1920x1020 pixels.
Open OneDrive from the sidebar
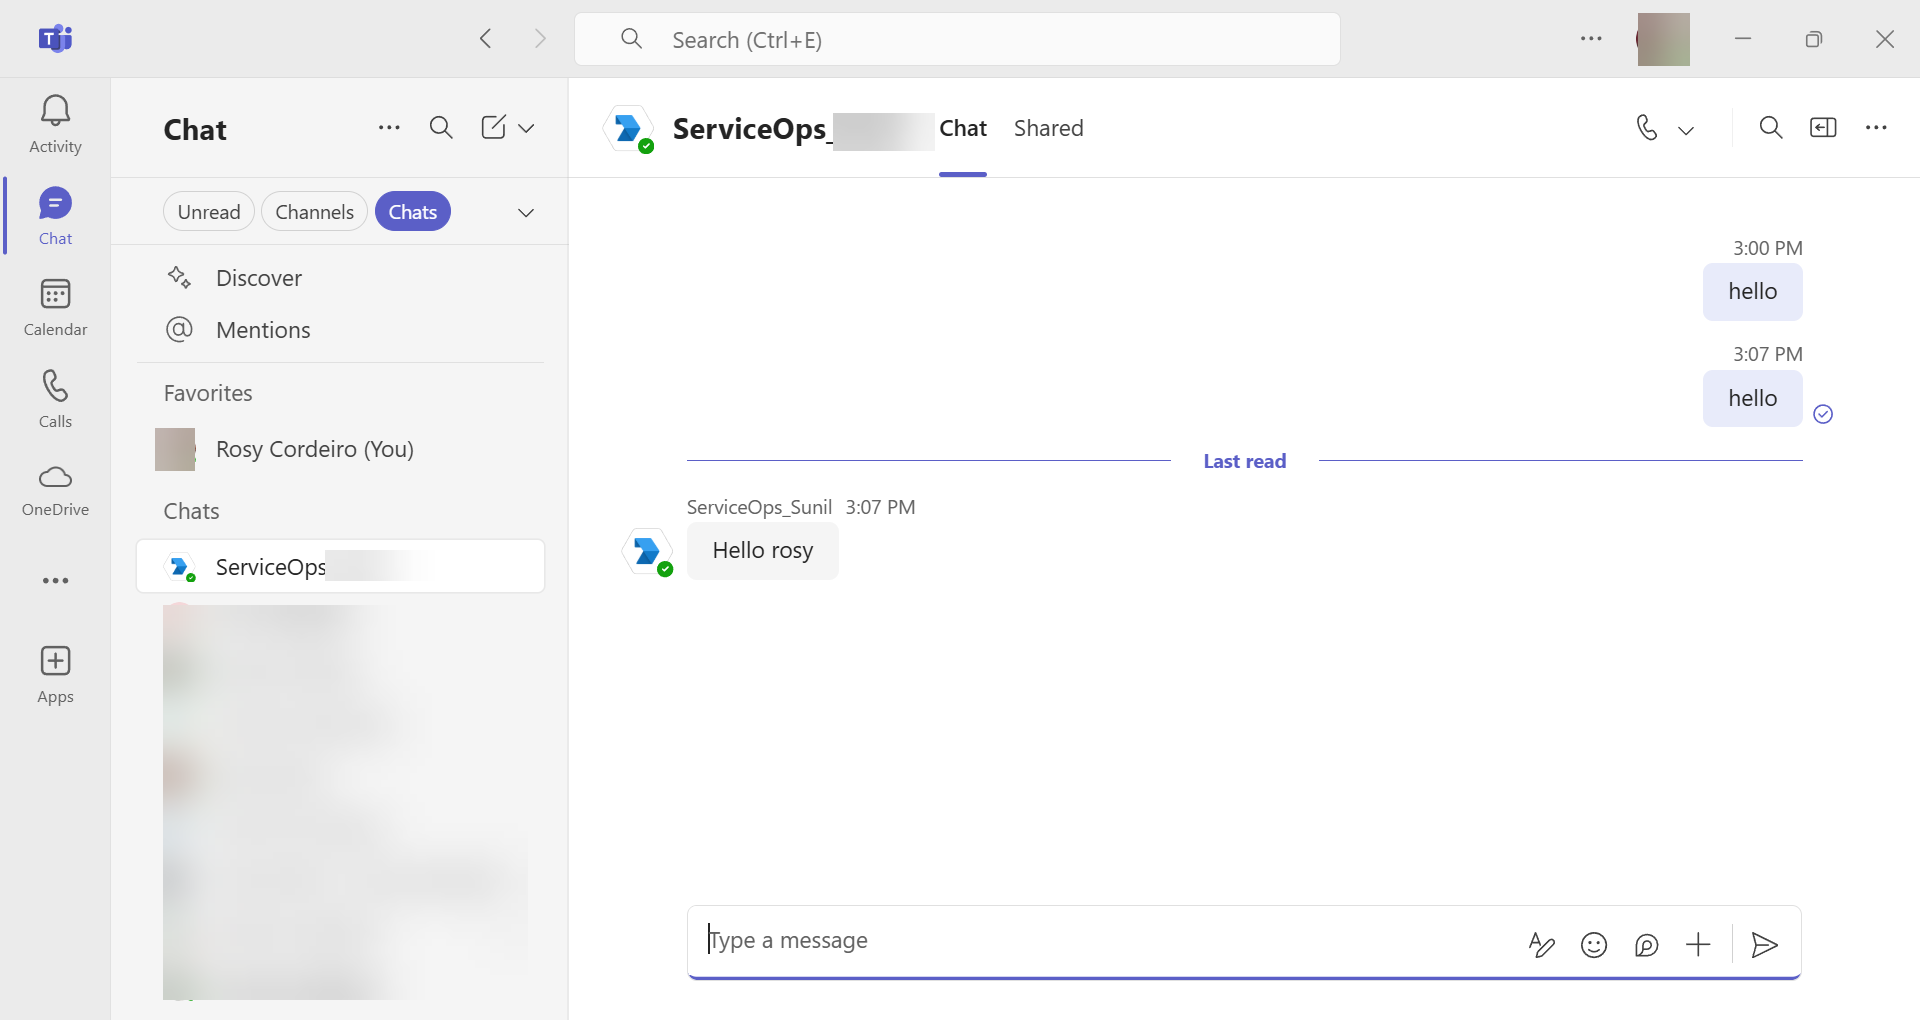tap(55, 489)
